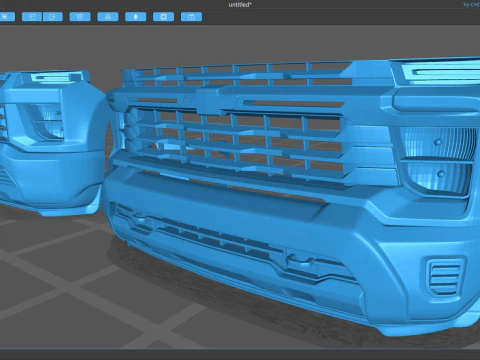Viewport: 480px width, 360px height.
Task: Select the large front grille model
Action: 293,197
